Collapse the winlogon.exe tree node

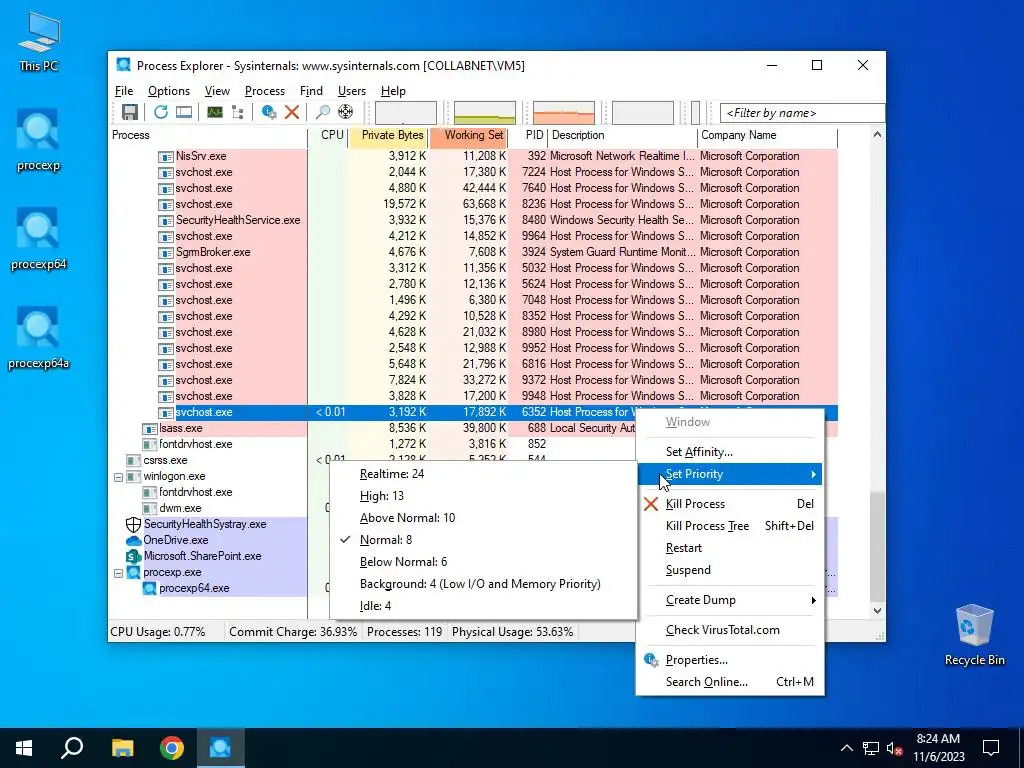(118, 477)
